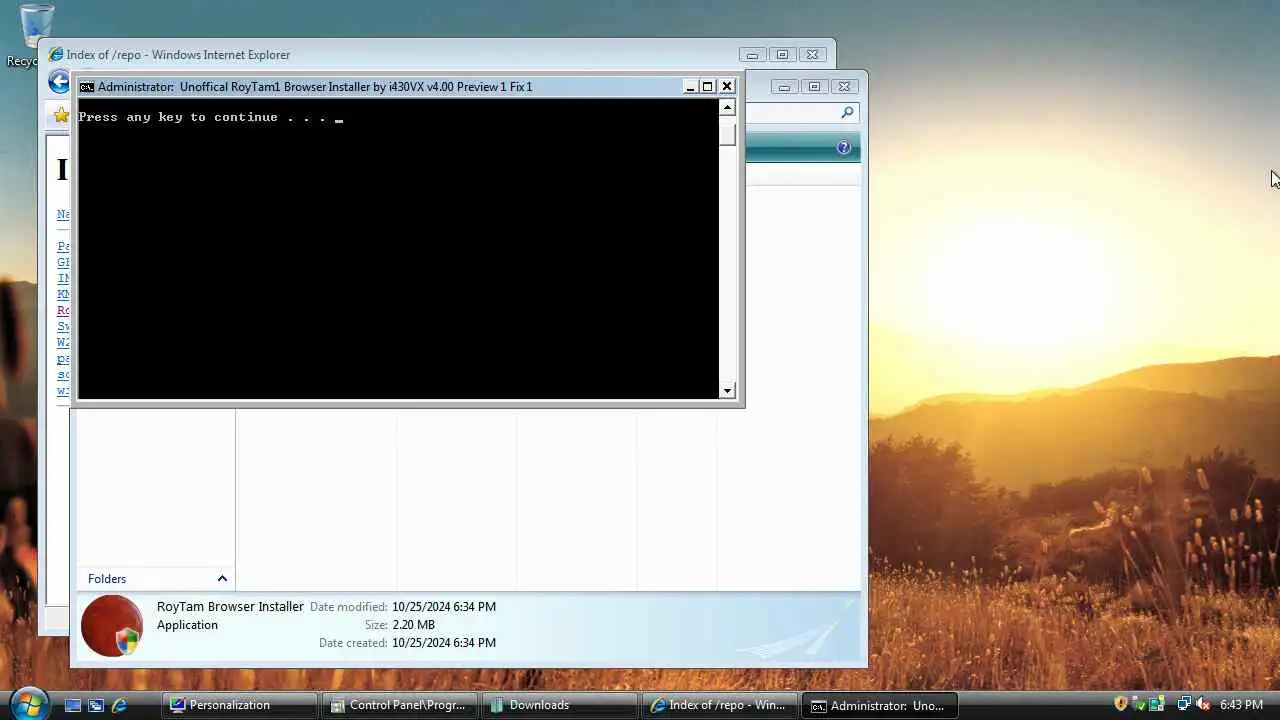Open the Windows Start orb
The height and width of the screenshot is (720, 1280).
coord(28,704)
